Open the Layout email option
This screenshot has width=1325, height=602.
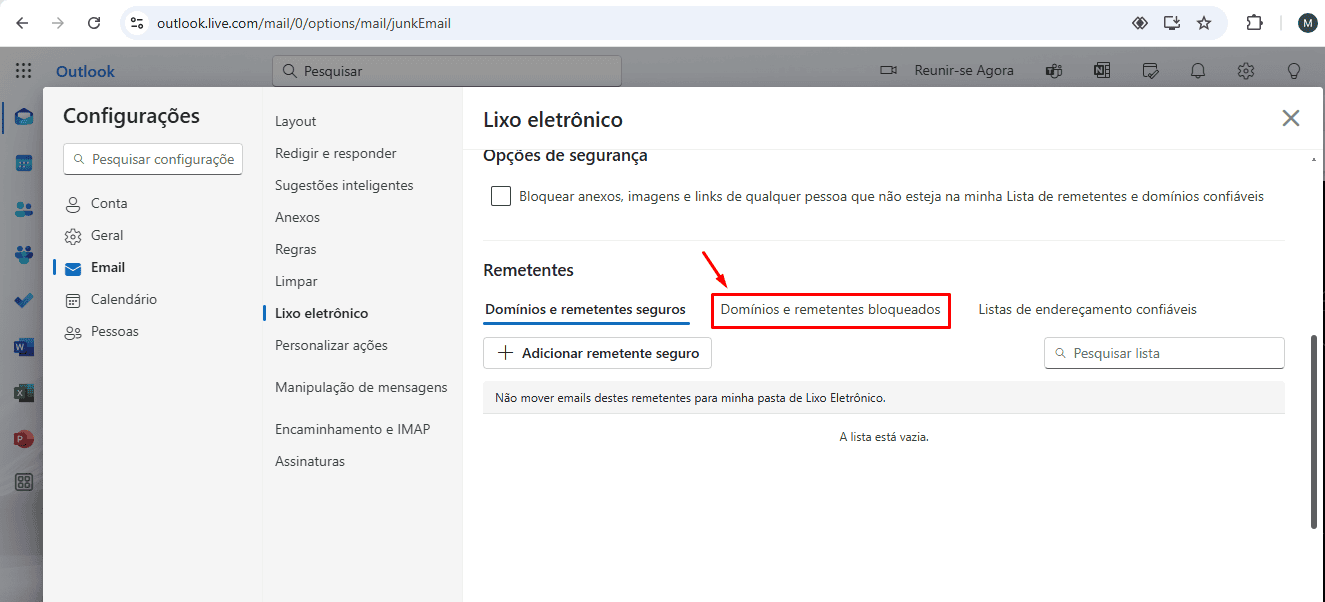pyautogui.click(x=295, y=121)
